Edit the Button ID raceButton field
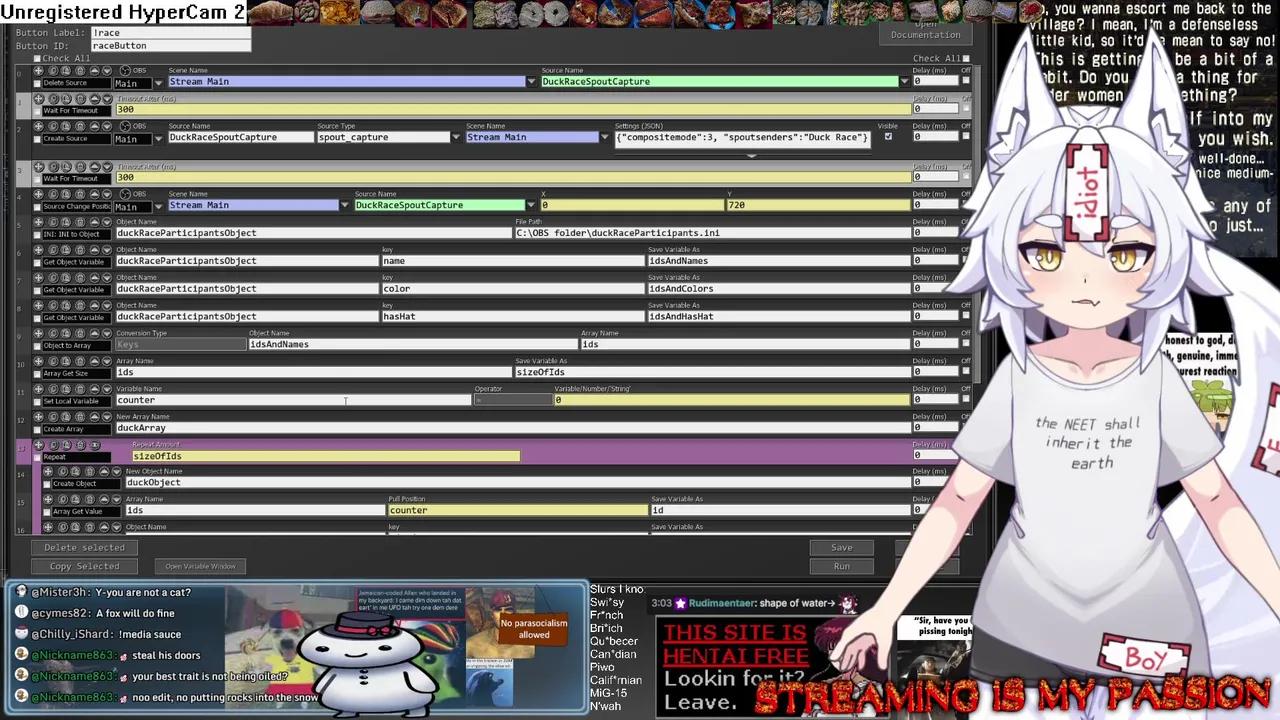 170,45
